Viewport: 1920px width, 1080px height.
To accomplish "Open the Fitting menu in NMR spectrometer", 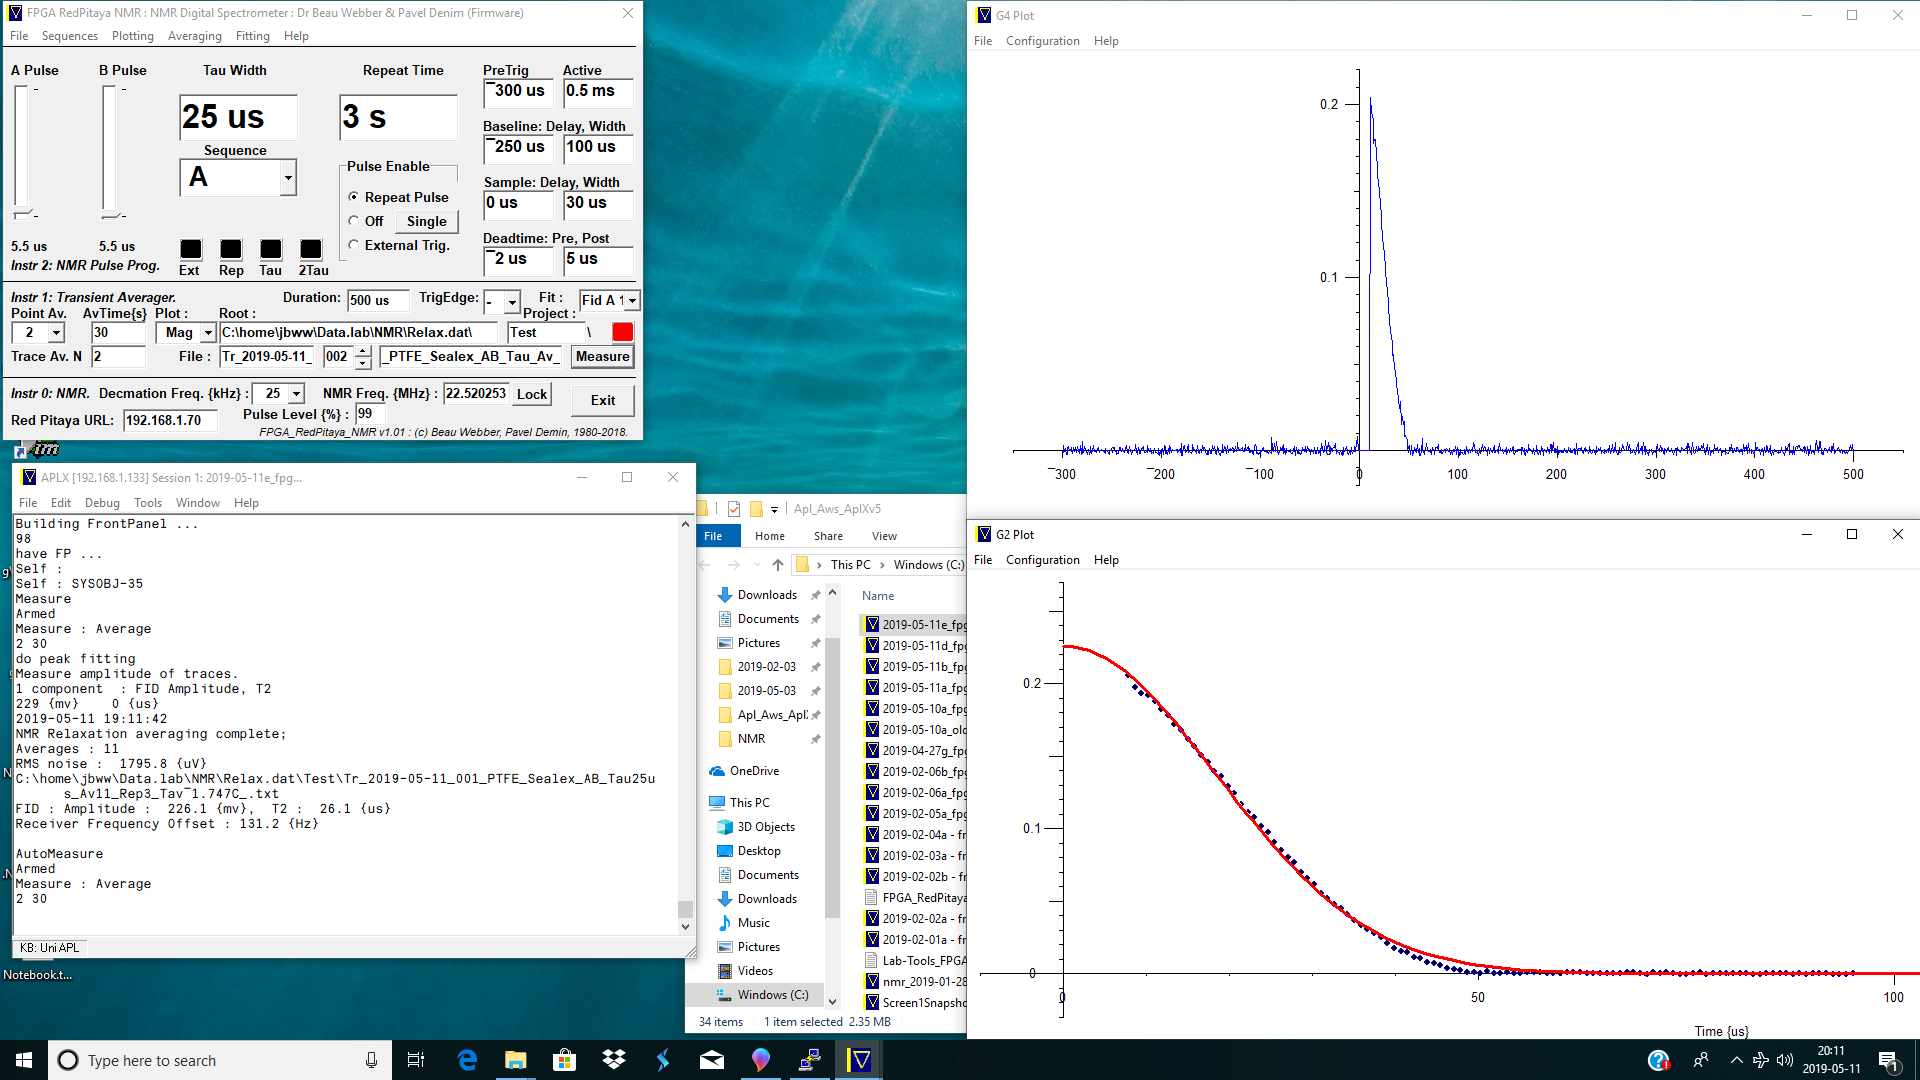I will click(251, 36).
